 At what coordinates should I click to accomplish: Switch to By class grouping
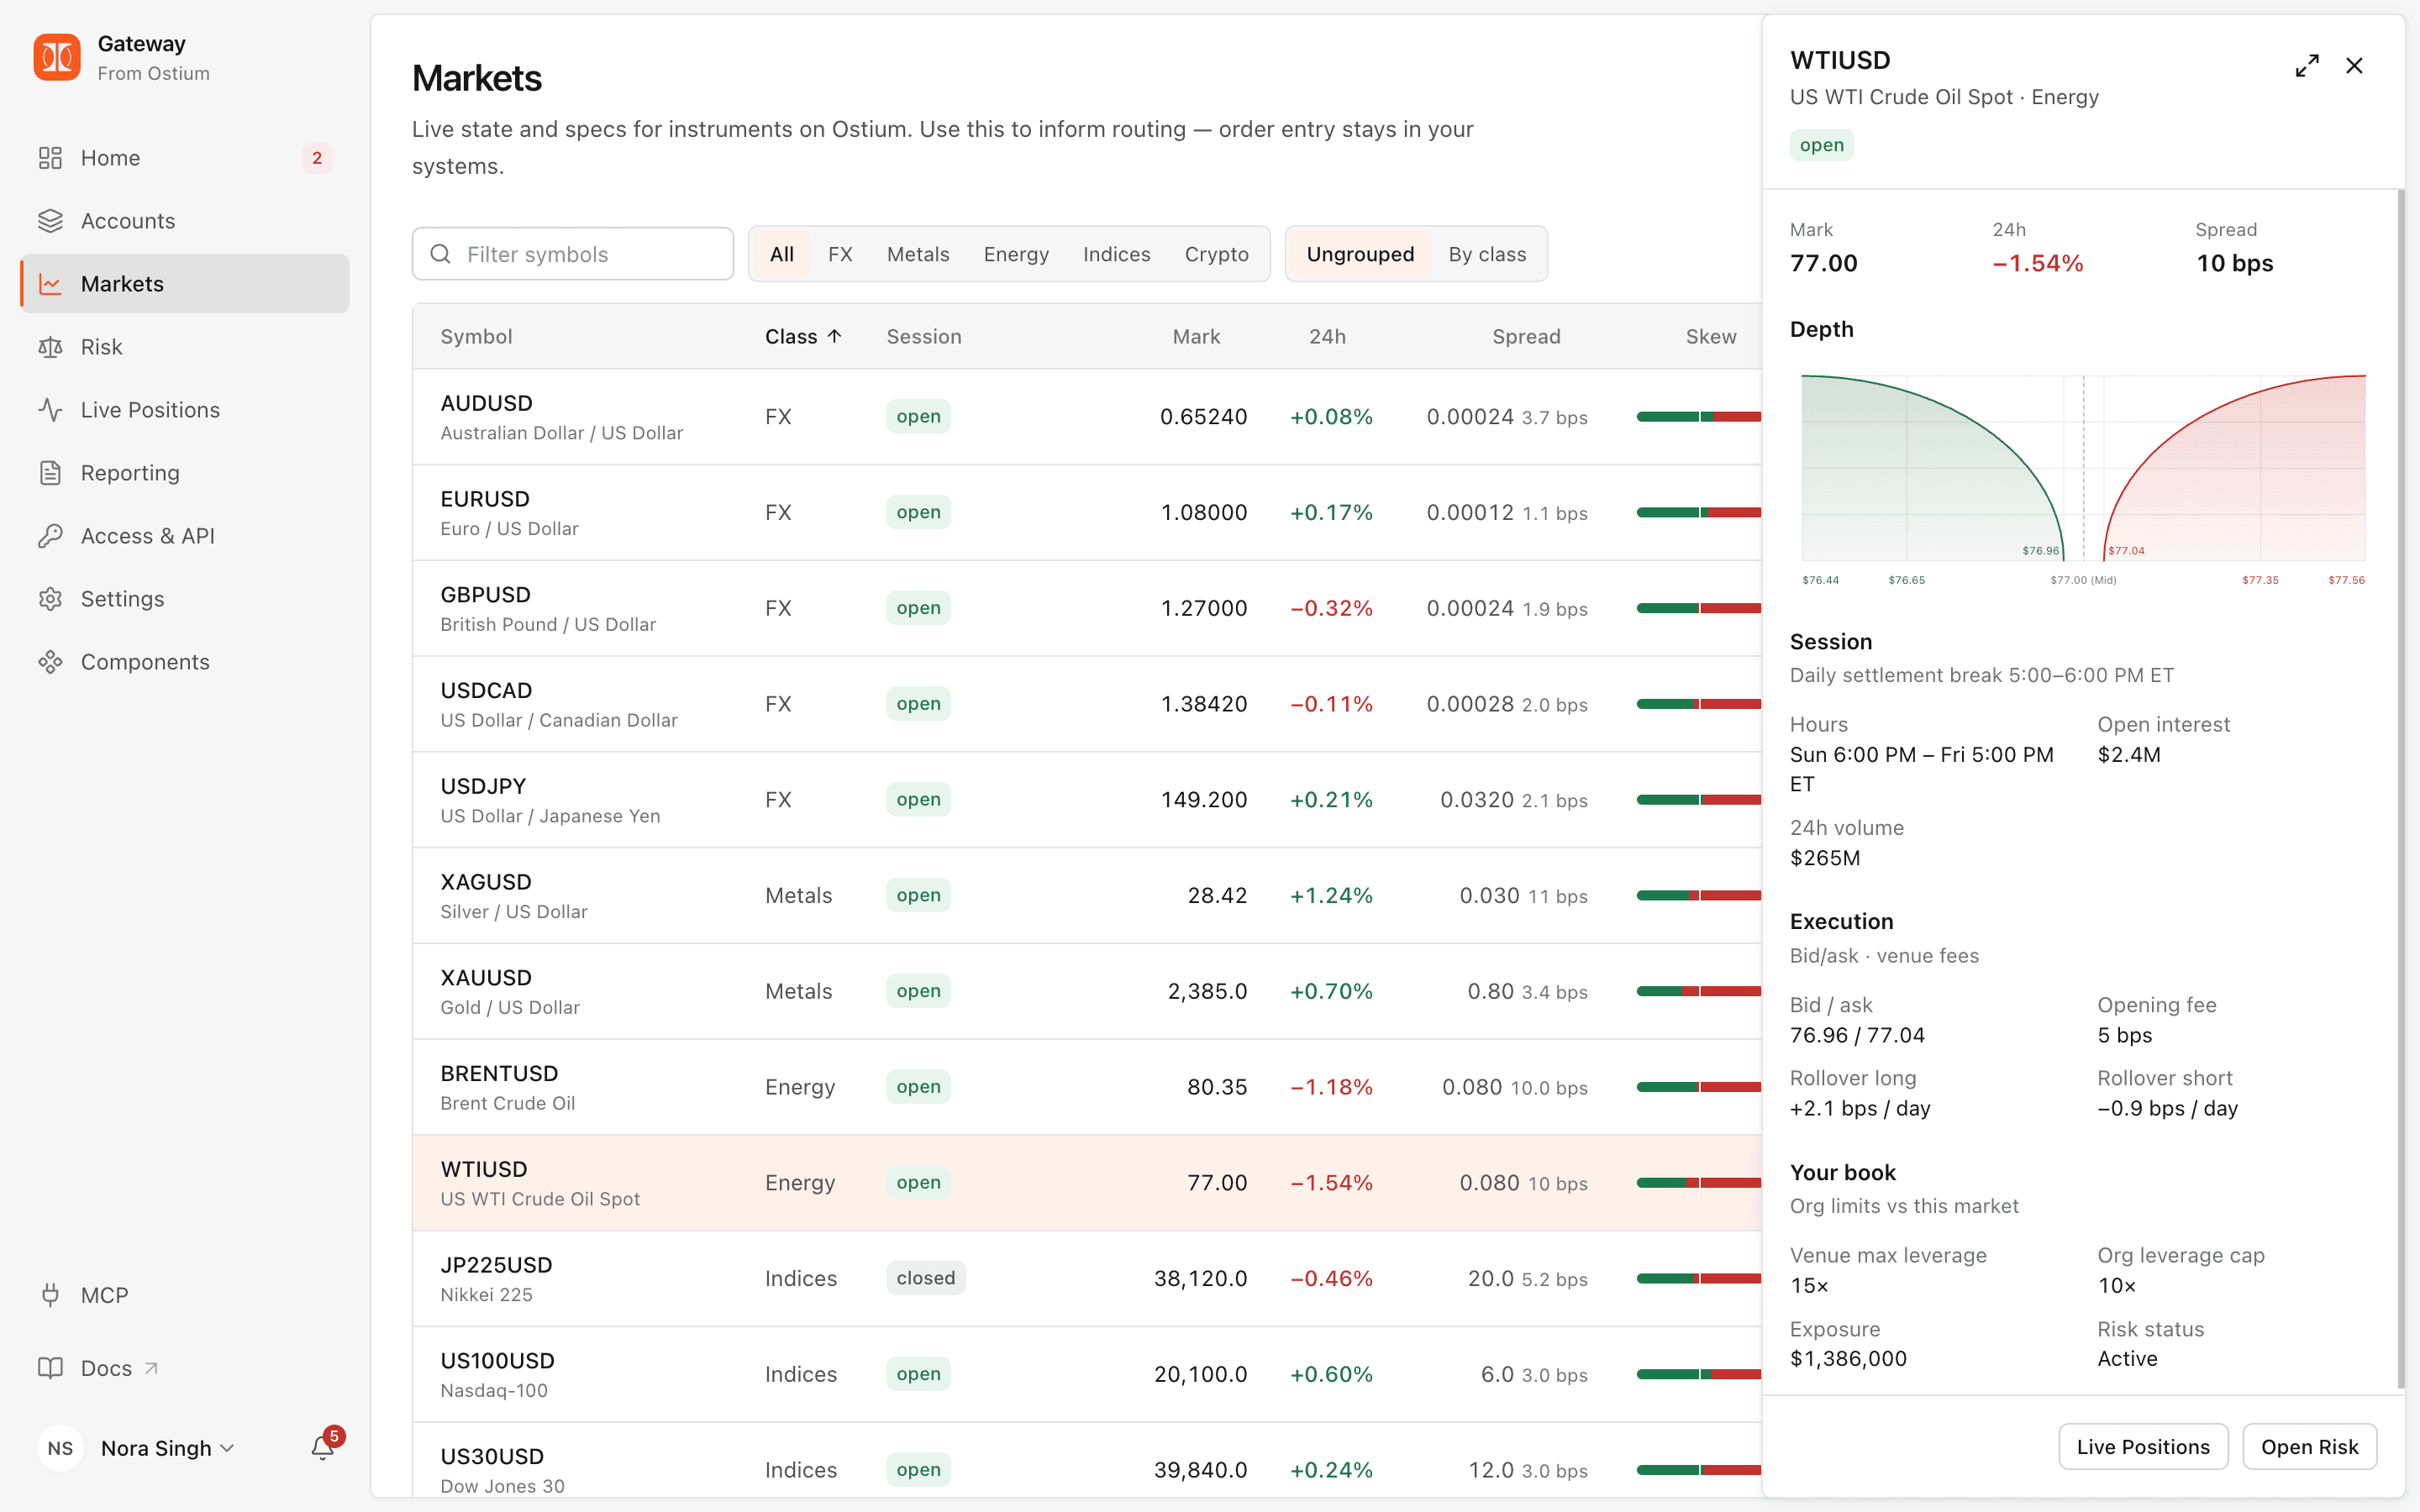(x=1487, y=254)
